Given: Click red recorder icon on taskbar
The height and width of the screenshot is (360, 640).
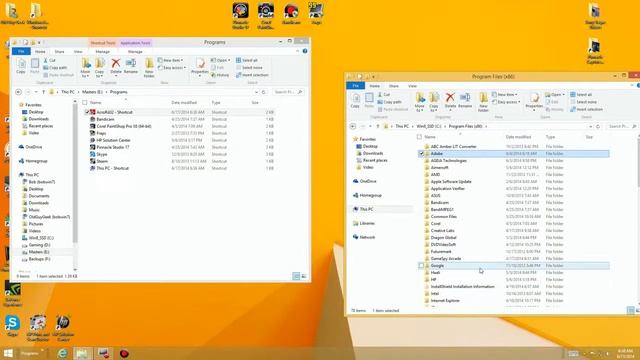Looking at the screenshot, I should 124,353.
